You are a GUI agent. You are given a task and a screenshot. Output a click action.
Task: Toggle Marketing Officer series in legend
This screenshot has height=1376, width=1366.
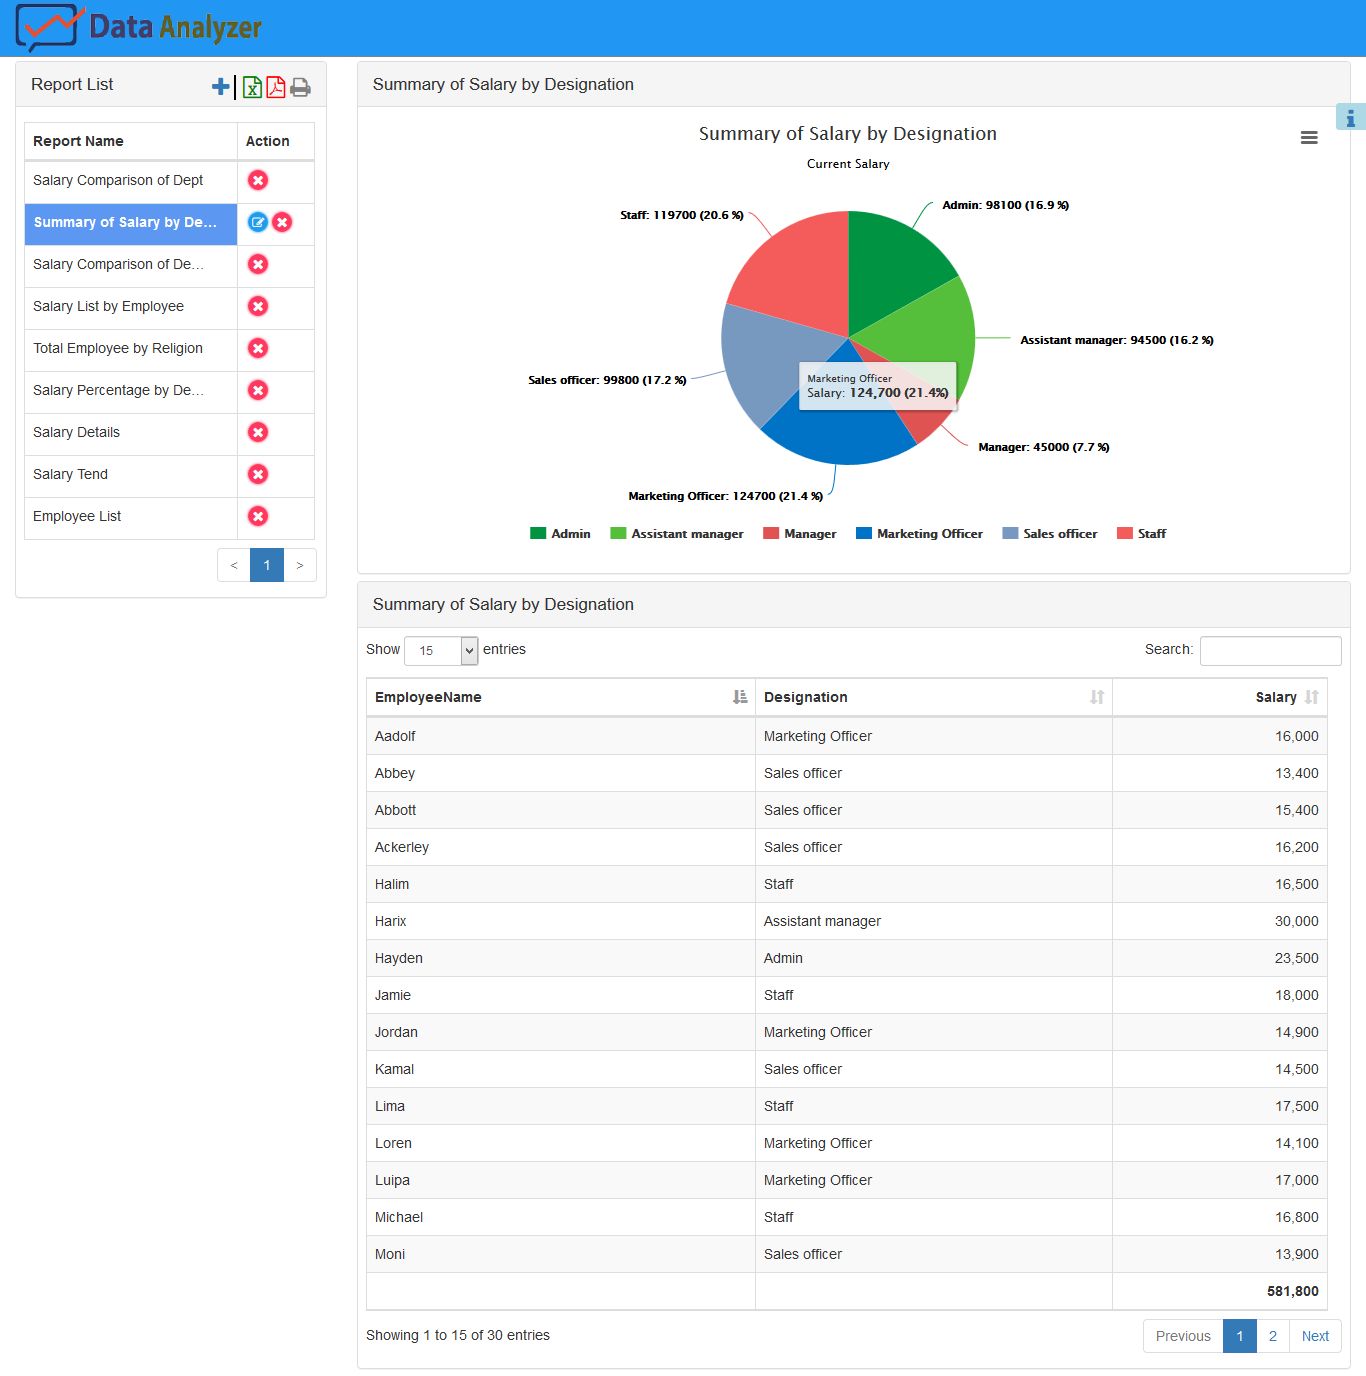point(919,534)
